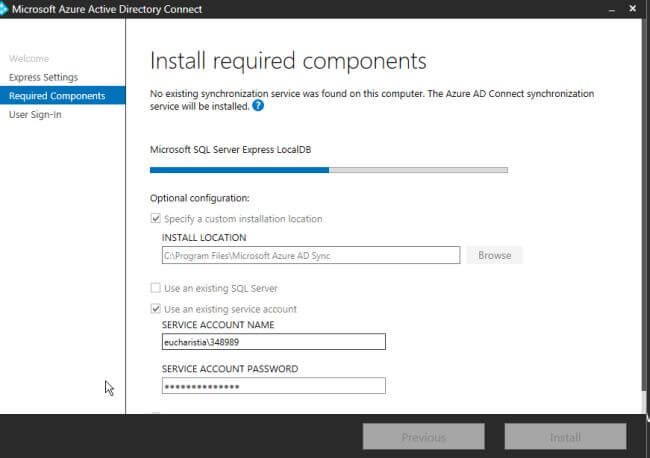
Task: Click the Microsoft SQL Server Express LocalDB label
Action: [230, 150]
